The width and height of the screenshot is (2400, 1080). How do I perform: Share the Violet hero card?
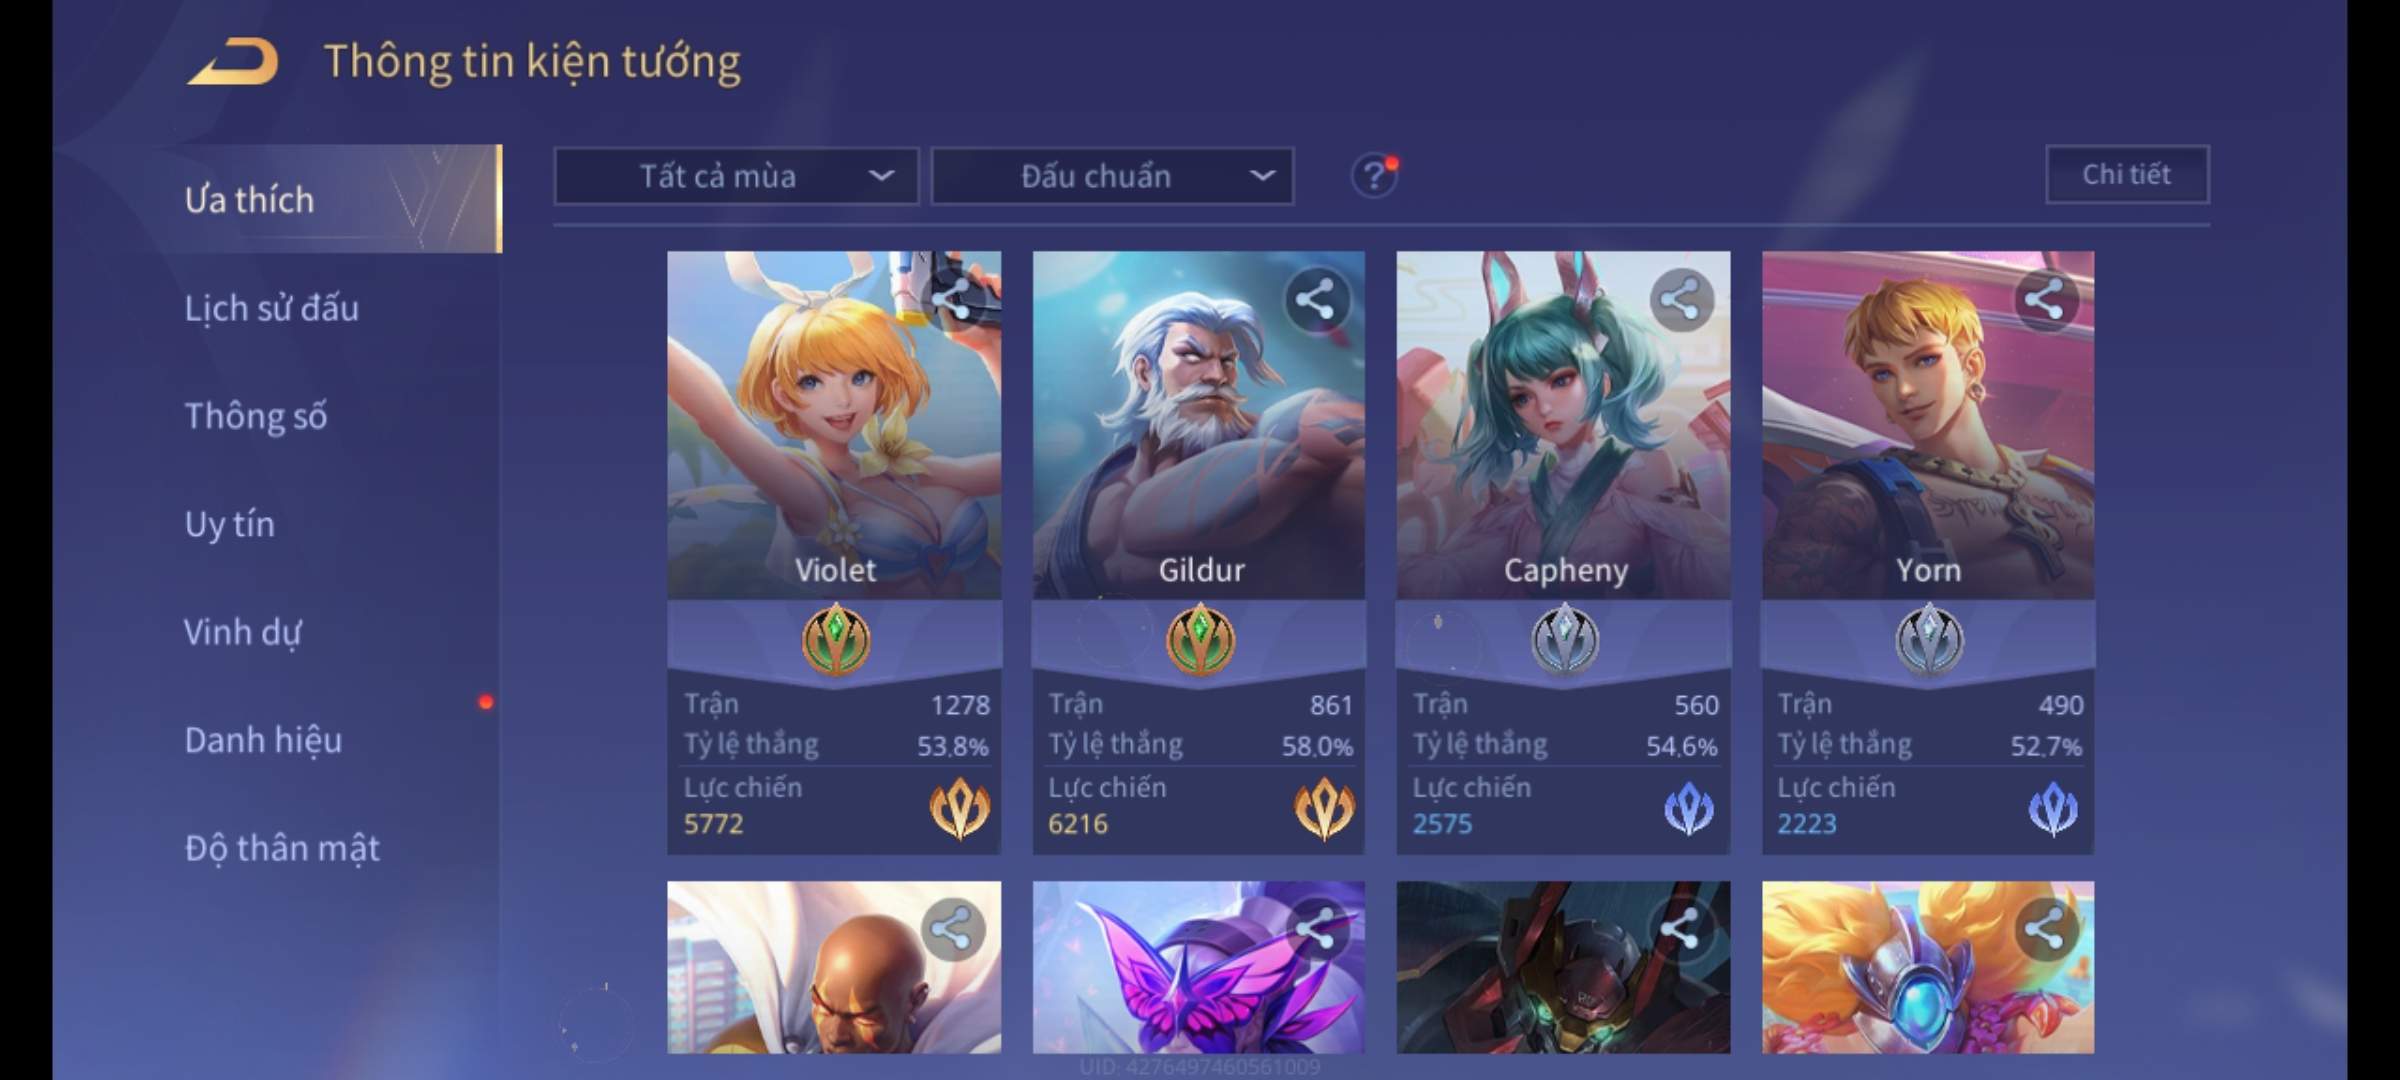point(952,300)
